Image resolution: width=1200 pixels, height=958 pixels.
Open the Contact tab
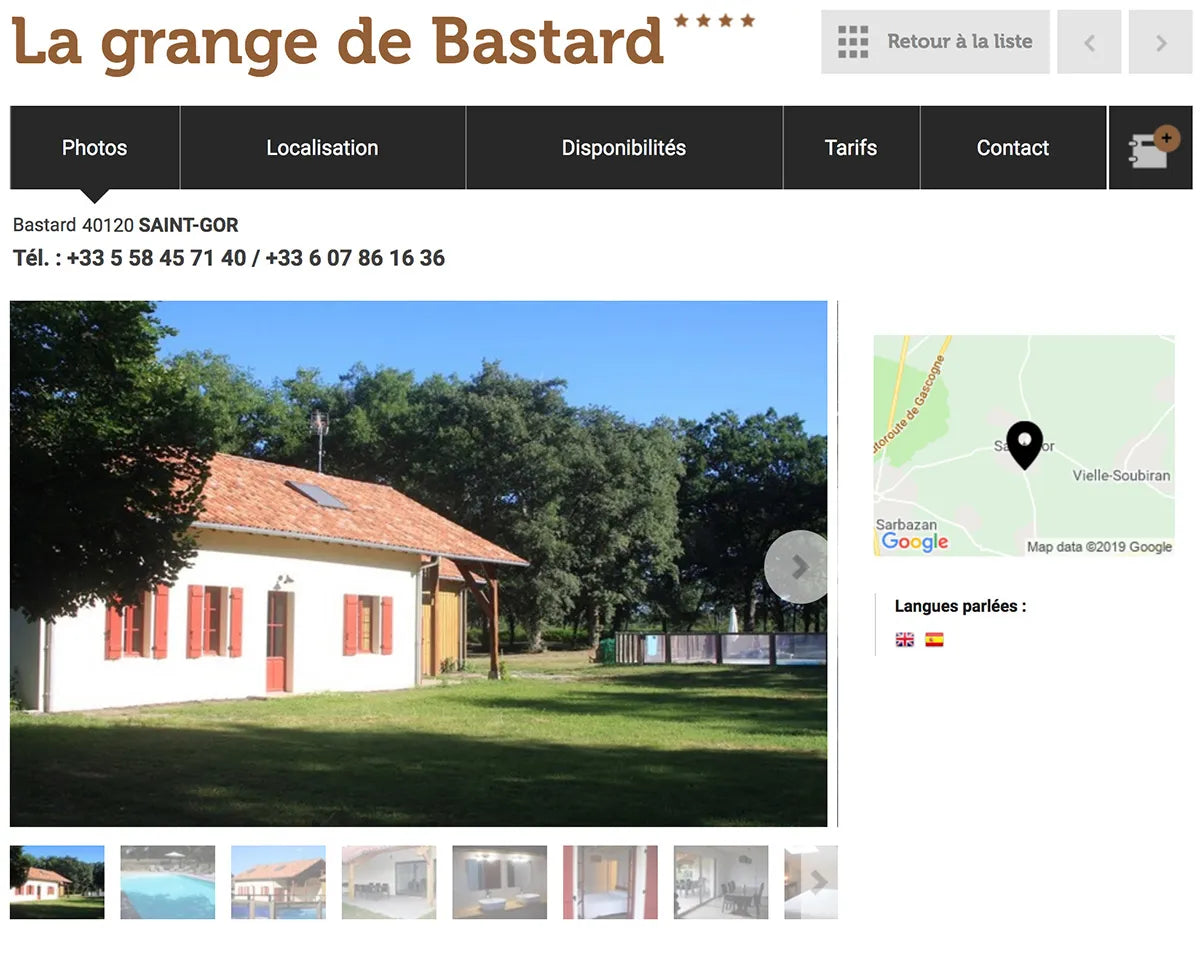pyautogui.click(x=1013, y=148)
